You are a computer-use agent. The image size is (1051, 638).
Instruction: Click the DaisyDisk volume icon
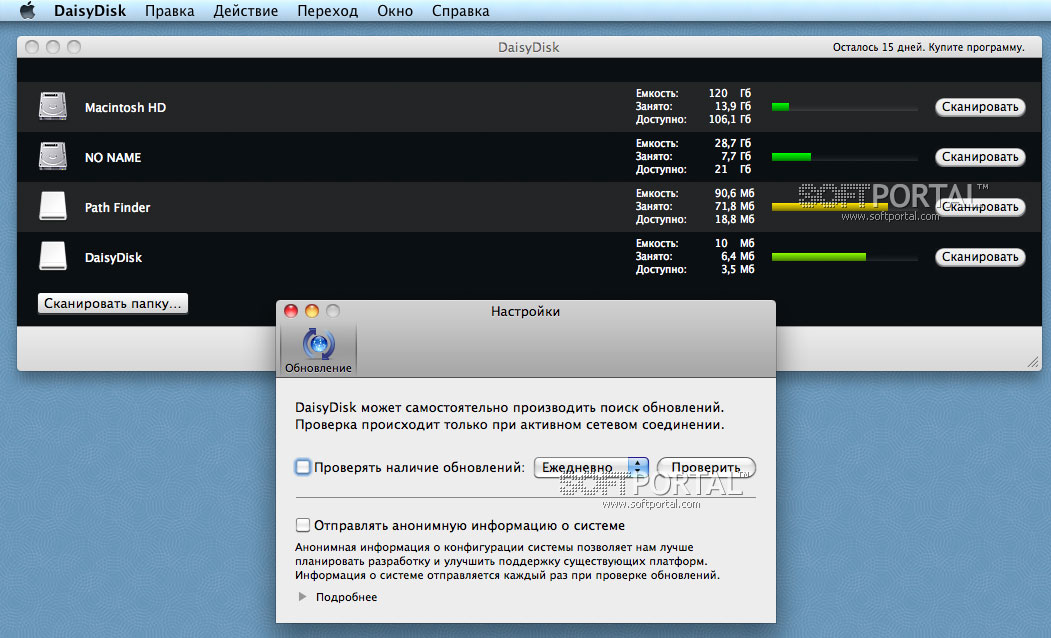point(53,257)
